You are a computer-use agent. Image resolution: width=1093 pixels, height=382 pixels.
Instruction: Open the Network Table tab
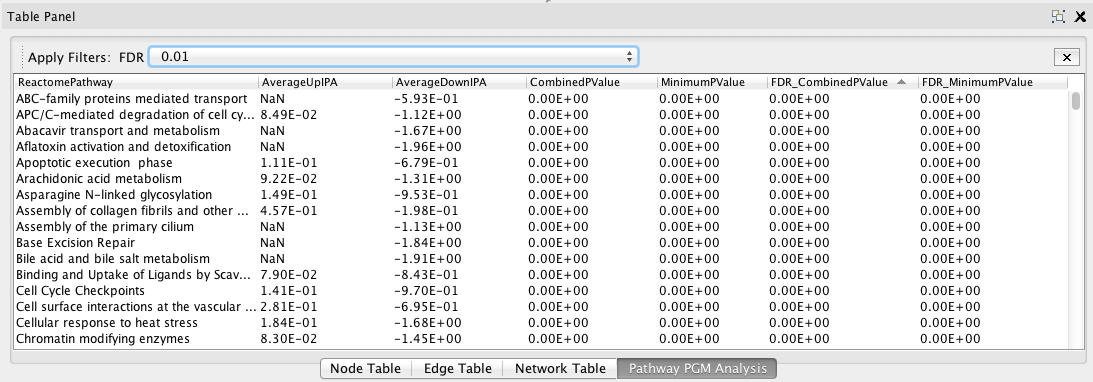[560, 369]
